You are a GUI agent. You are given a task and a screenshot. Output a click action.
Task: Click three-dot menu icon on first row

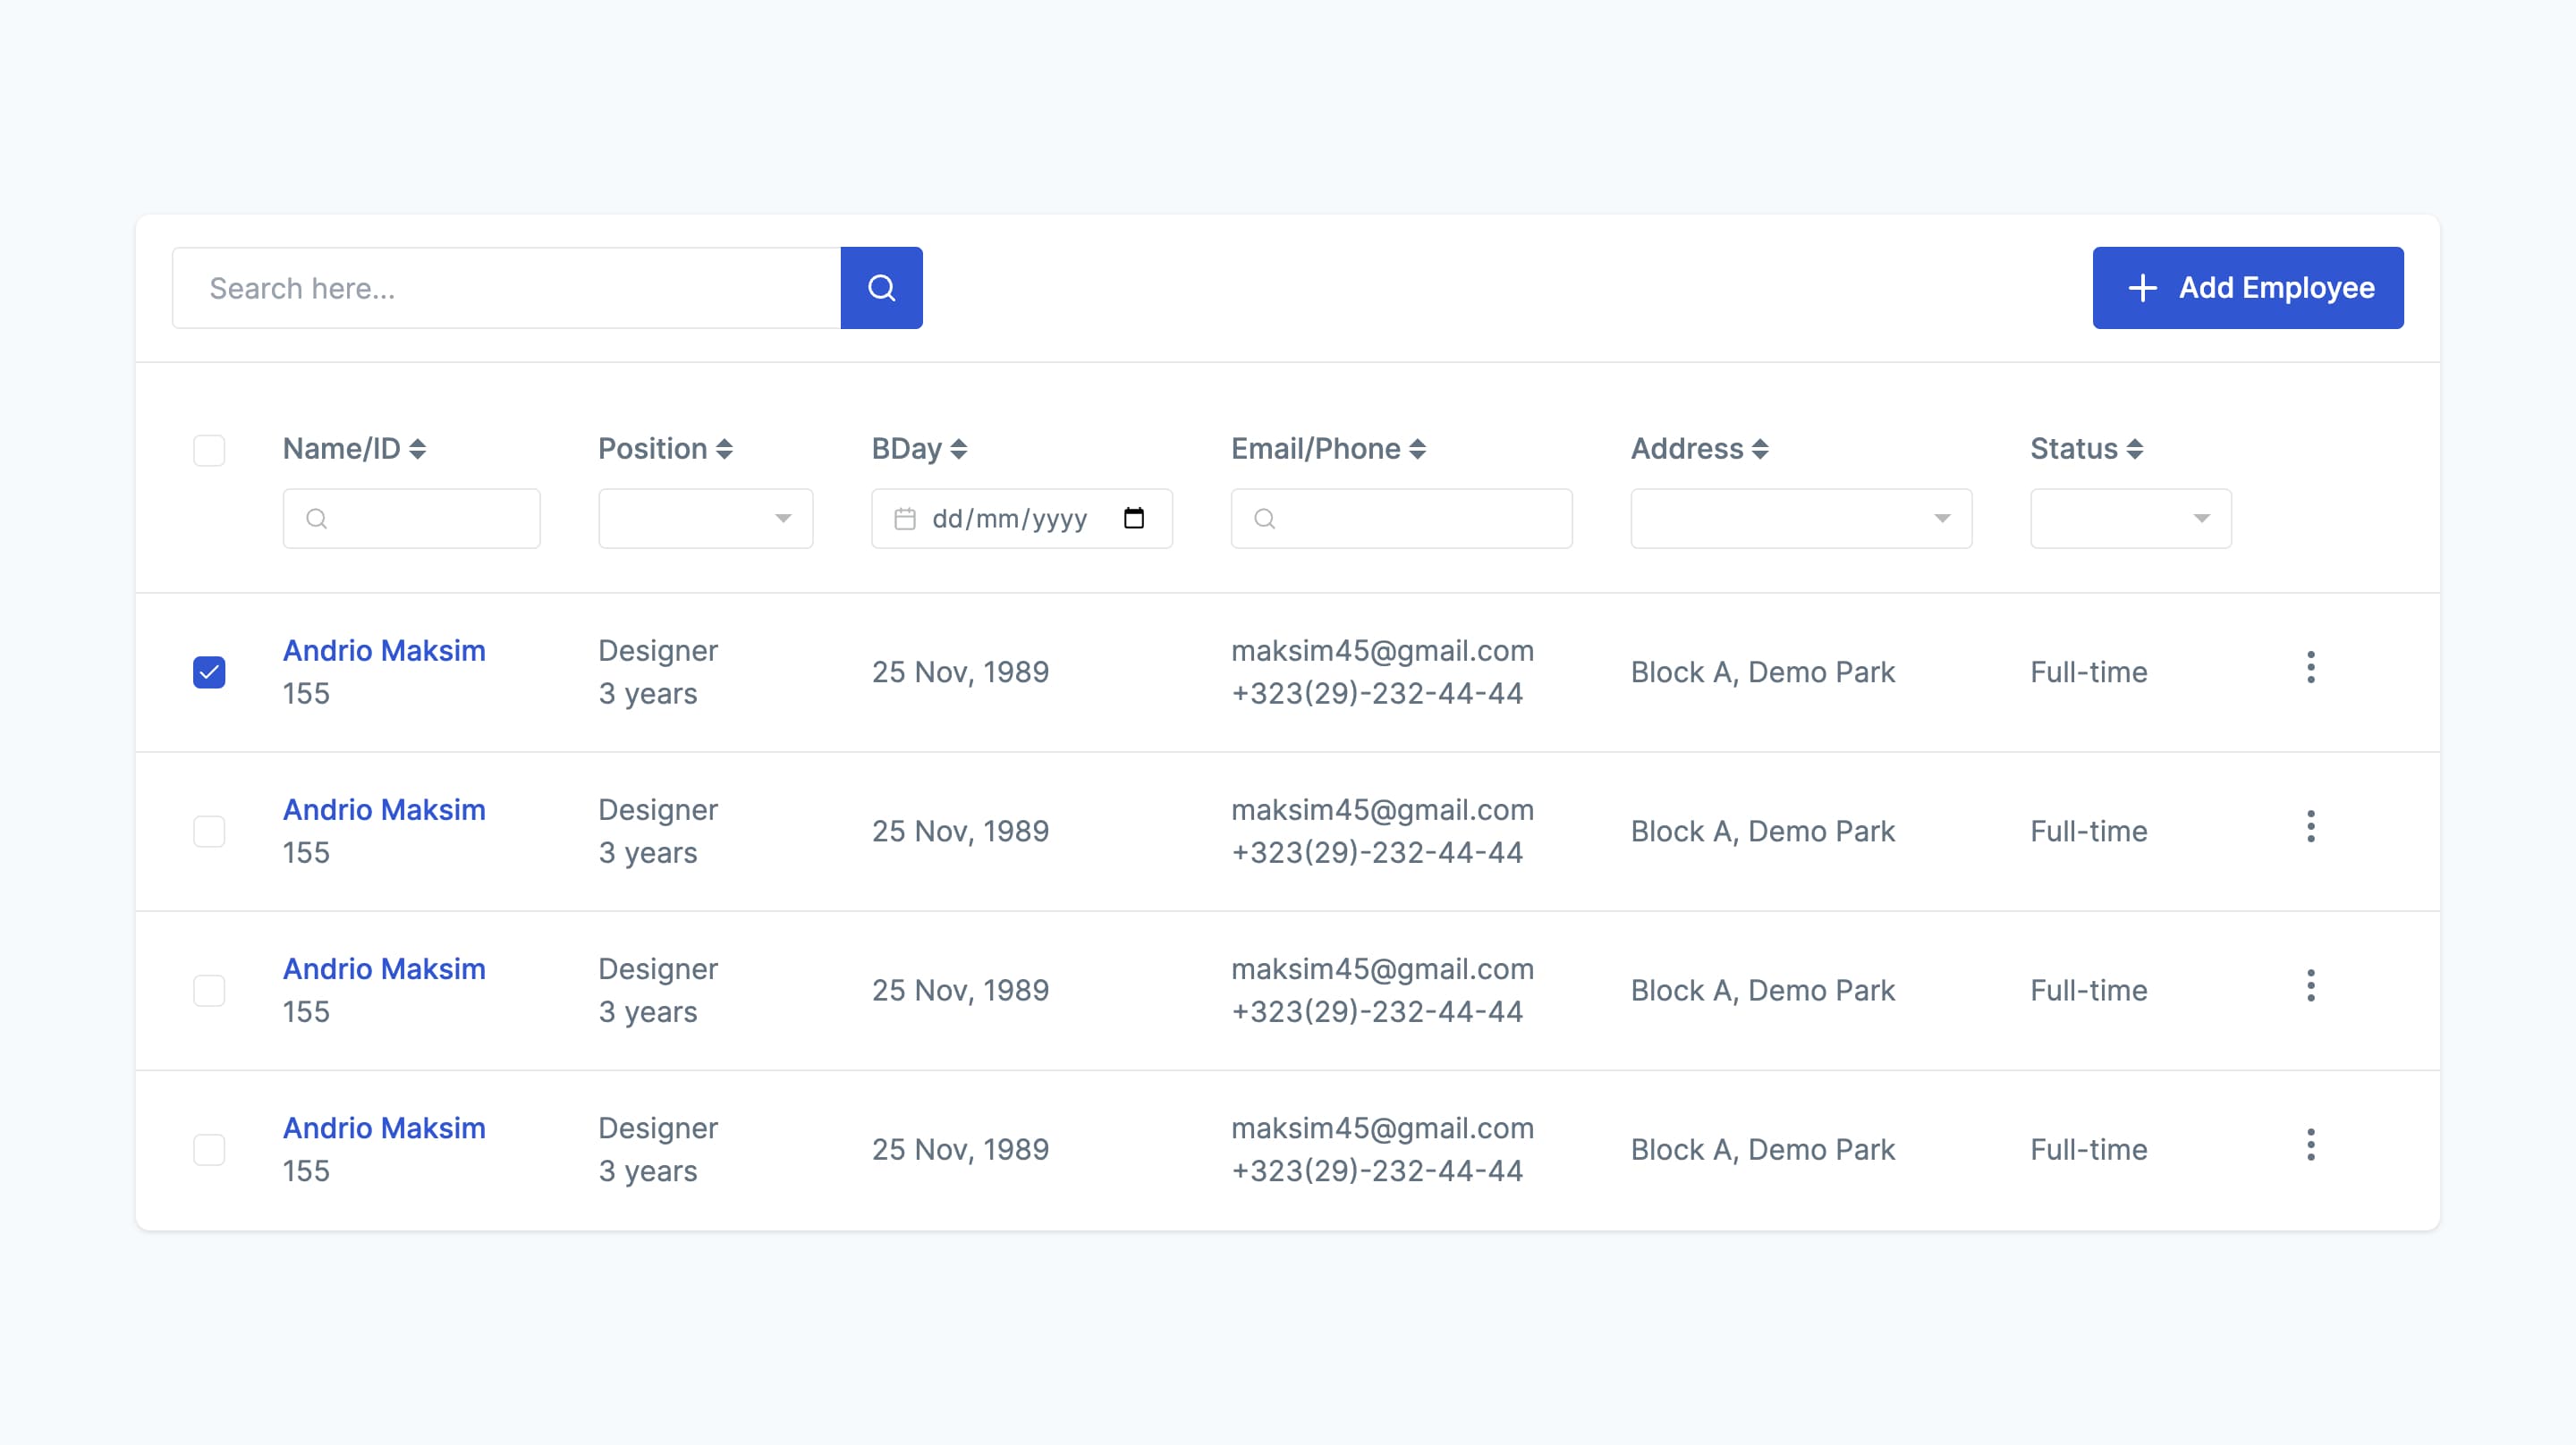coord(2310,669)
